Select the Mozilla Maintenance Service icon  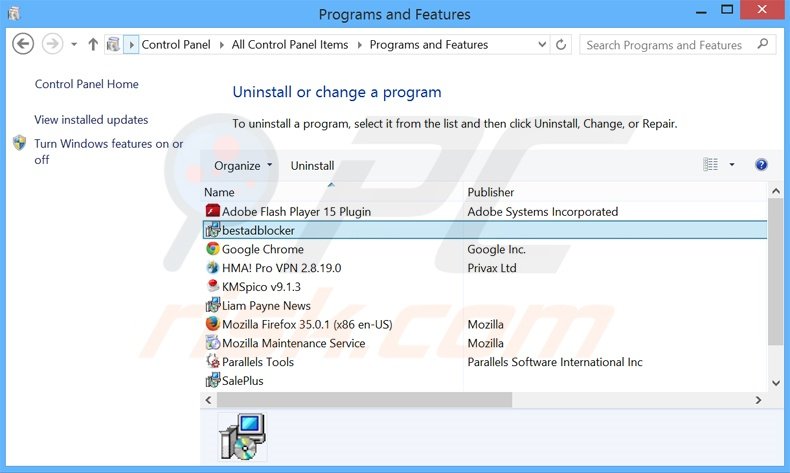coord(213,343)
